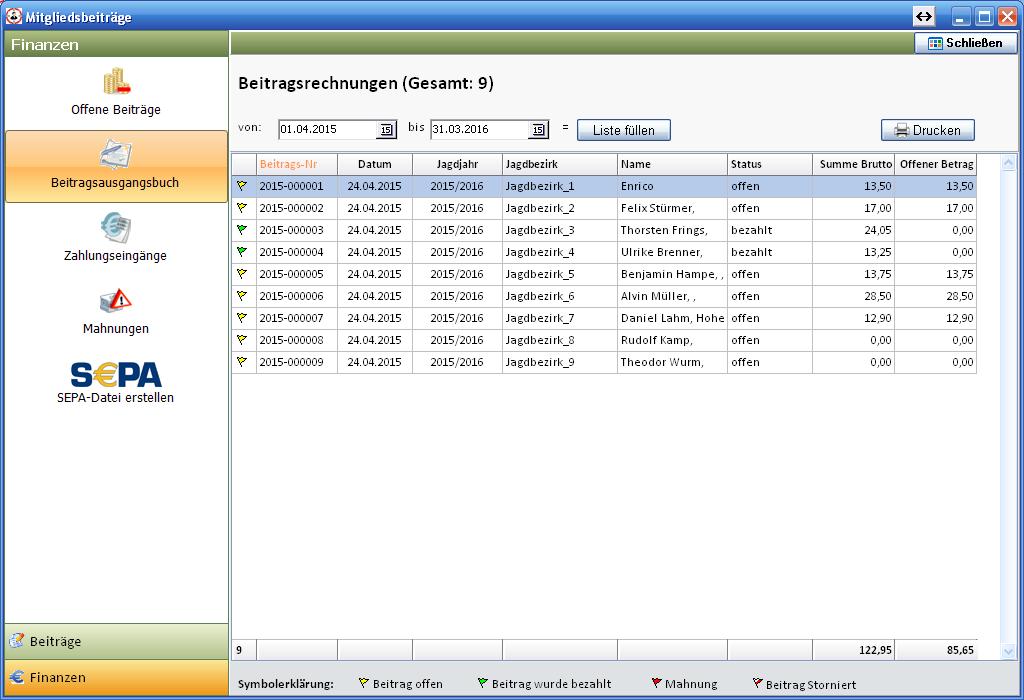Viewport: 1024px width, 700px height.
Task: Open Offene Beiträge coins icon
Action: pyautogui.click(x=117, y=82)
